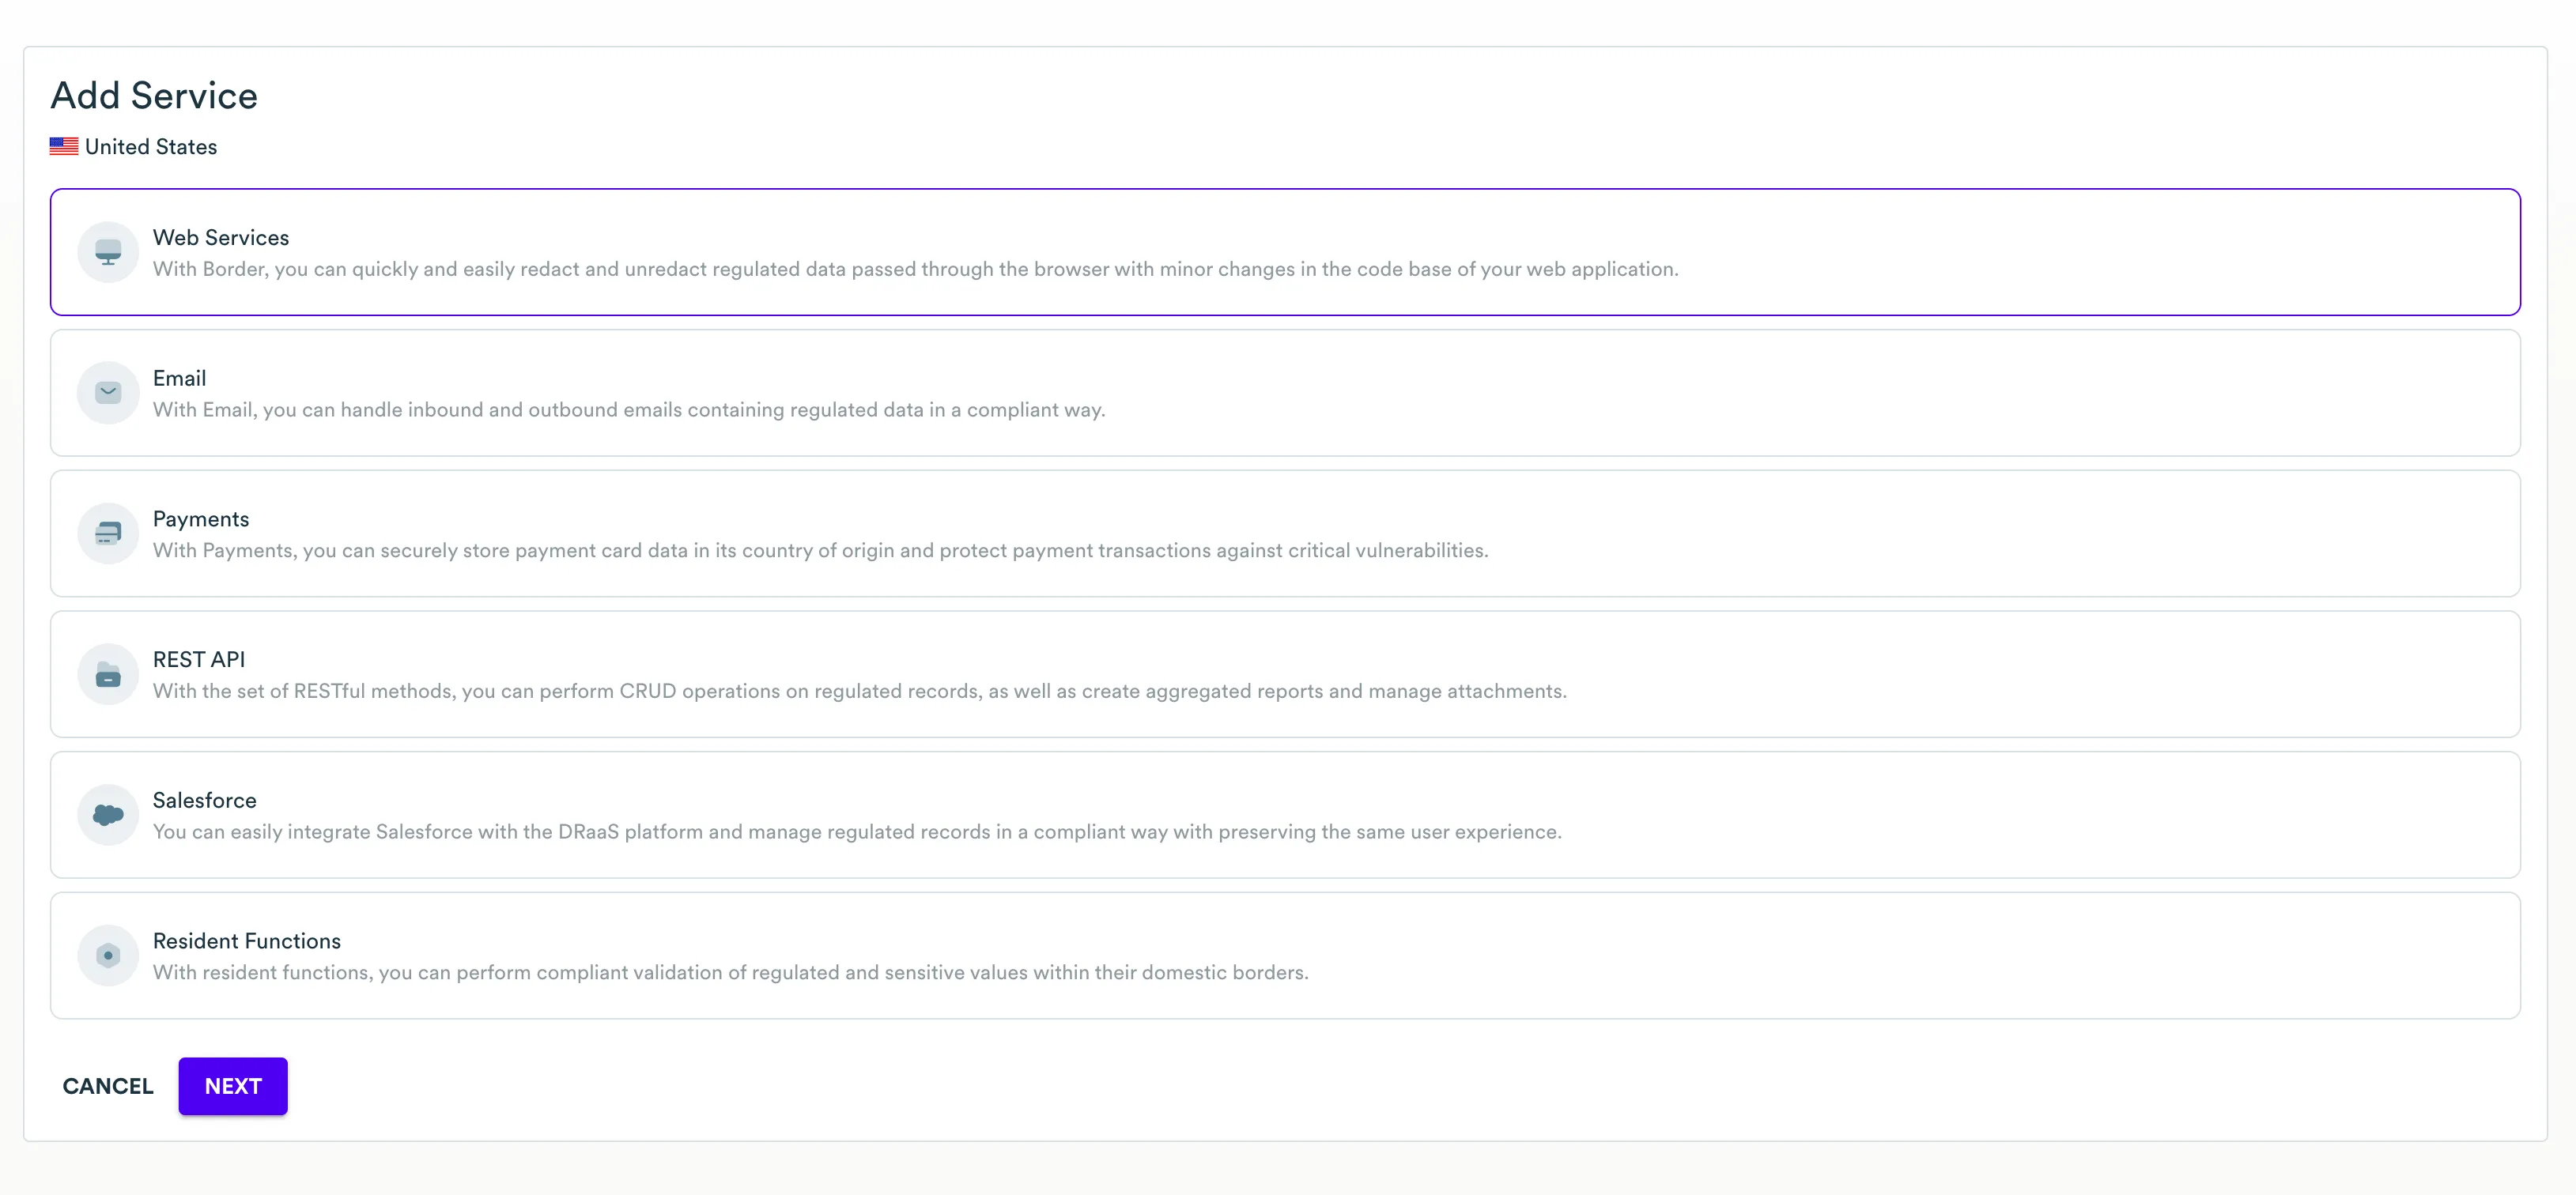Pick the REST API title text

[x=198, y=660]
